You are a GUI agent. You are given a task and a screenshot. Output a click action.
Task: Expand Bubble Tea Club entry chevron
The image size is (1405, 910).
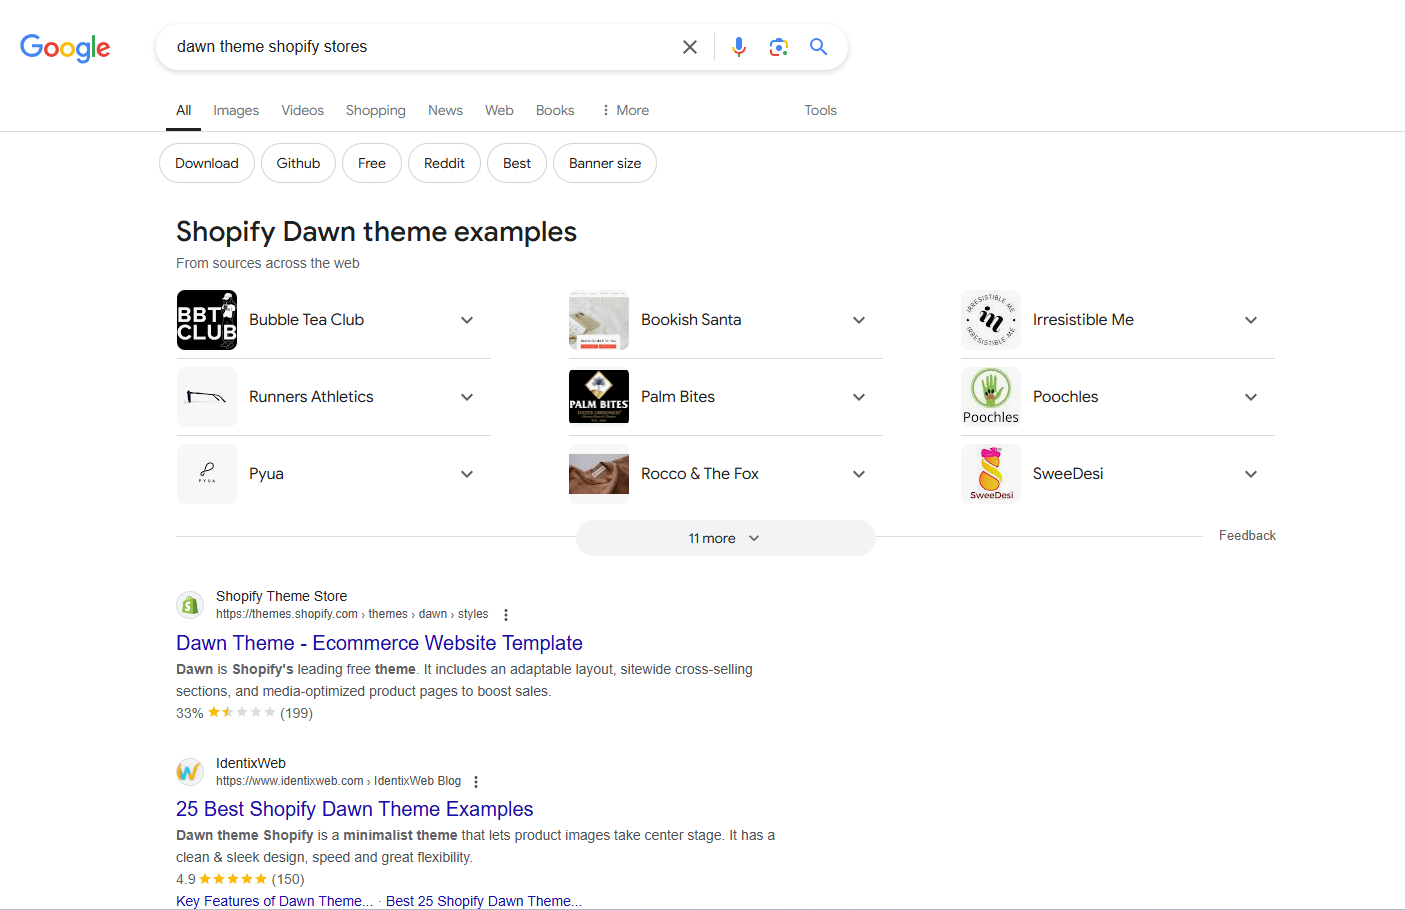(467, 320)
